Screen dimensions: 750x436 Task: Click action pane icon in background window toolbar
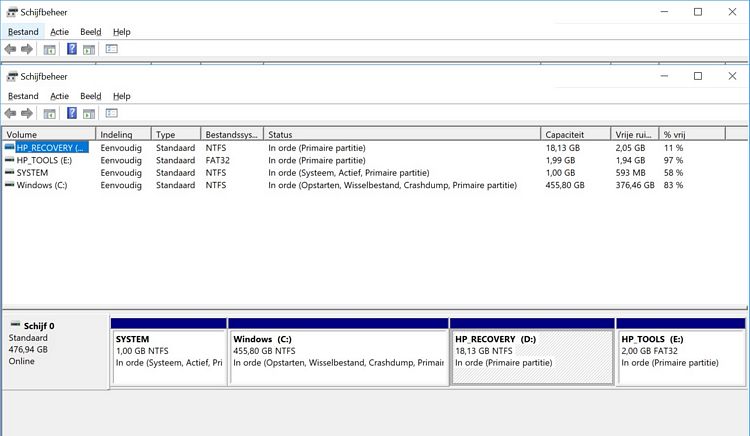pyautogui.click(x=89, y=49)
